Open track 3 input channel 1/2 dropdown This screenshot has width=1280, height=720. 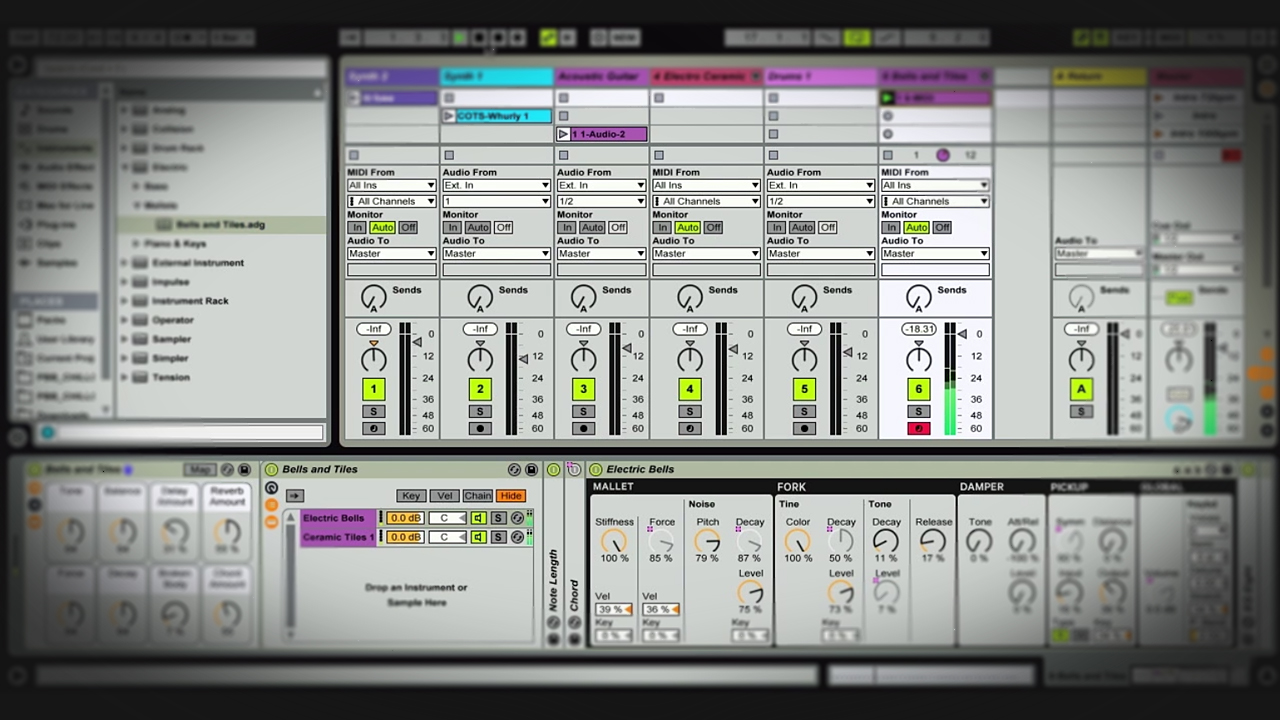pos(601,201)
